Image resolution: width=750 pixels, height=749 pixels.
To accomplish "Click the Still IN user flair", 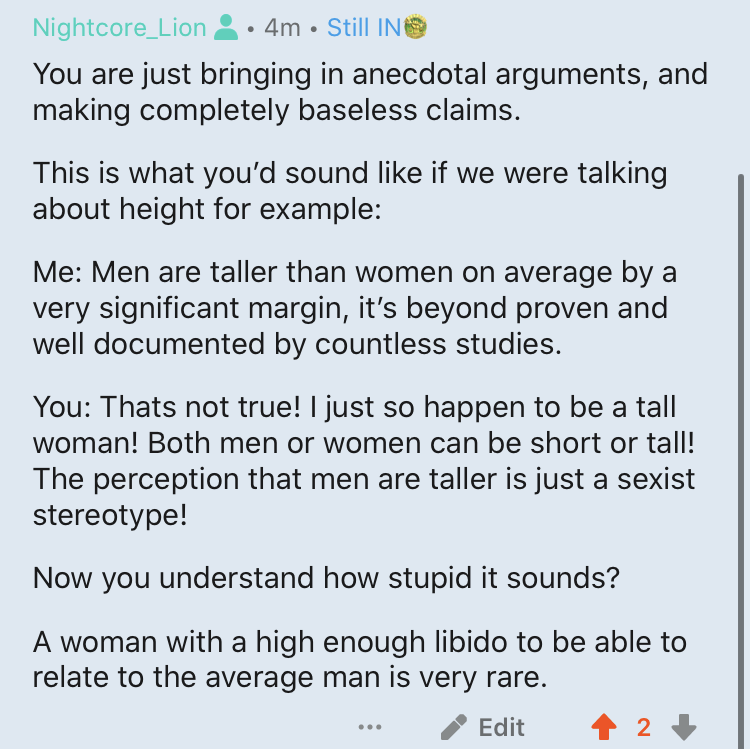I will tap(363, 27).
